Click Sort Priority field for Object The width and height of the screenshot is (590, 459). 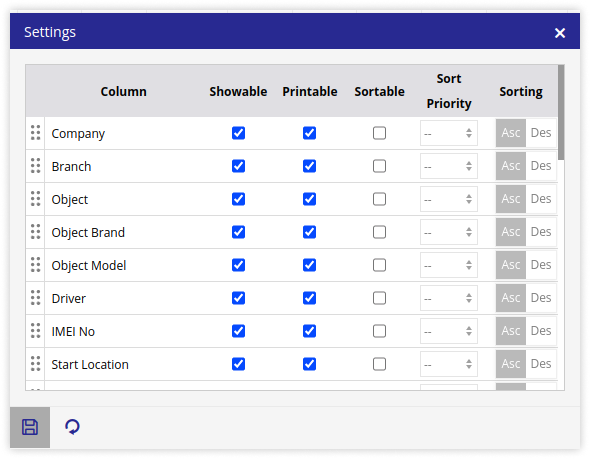(x=449, y=199)
